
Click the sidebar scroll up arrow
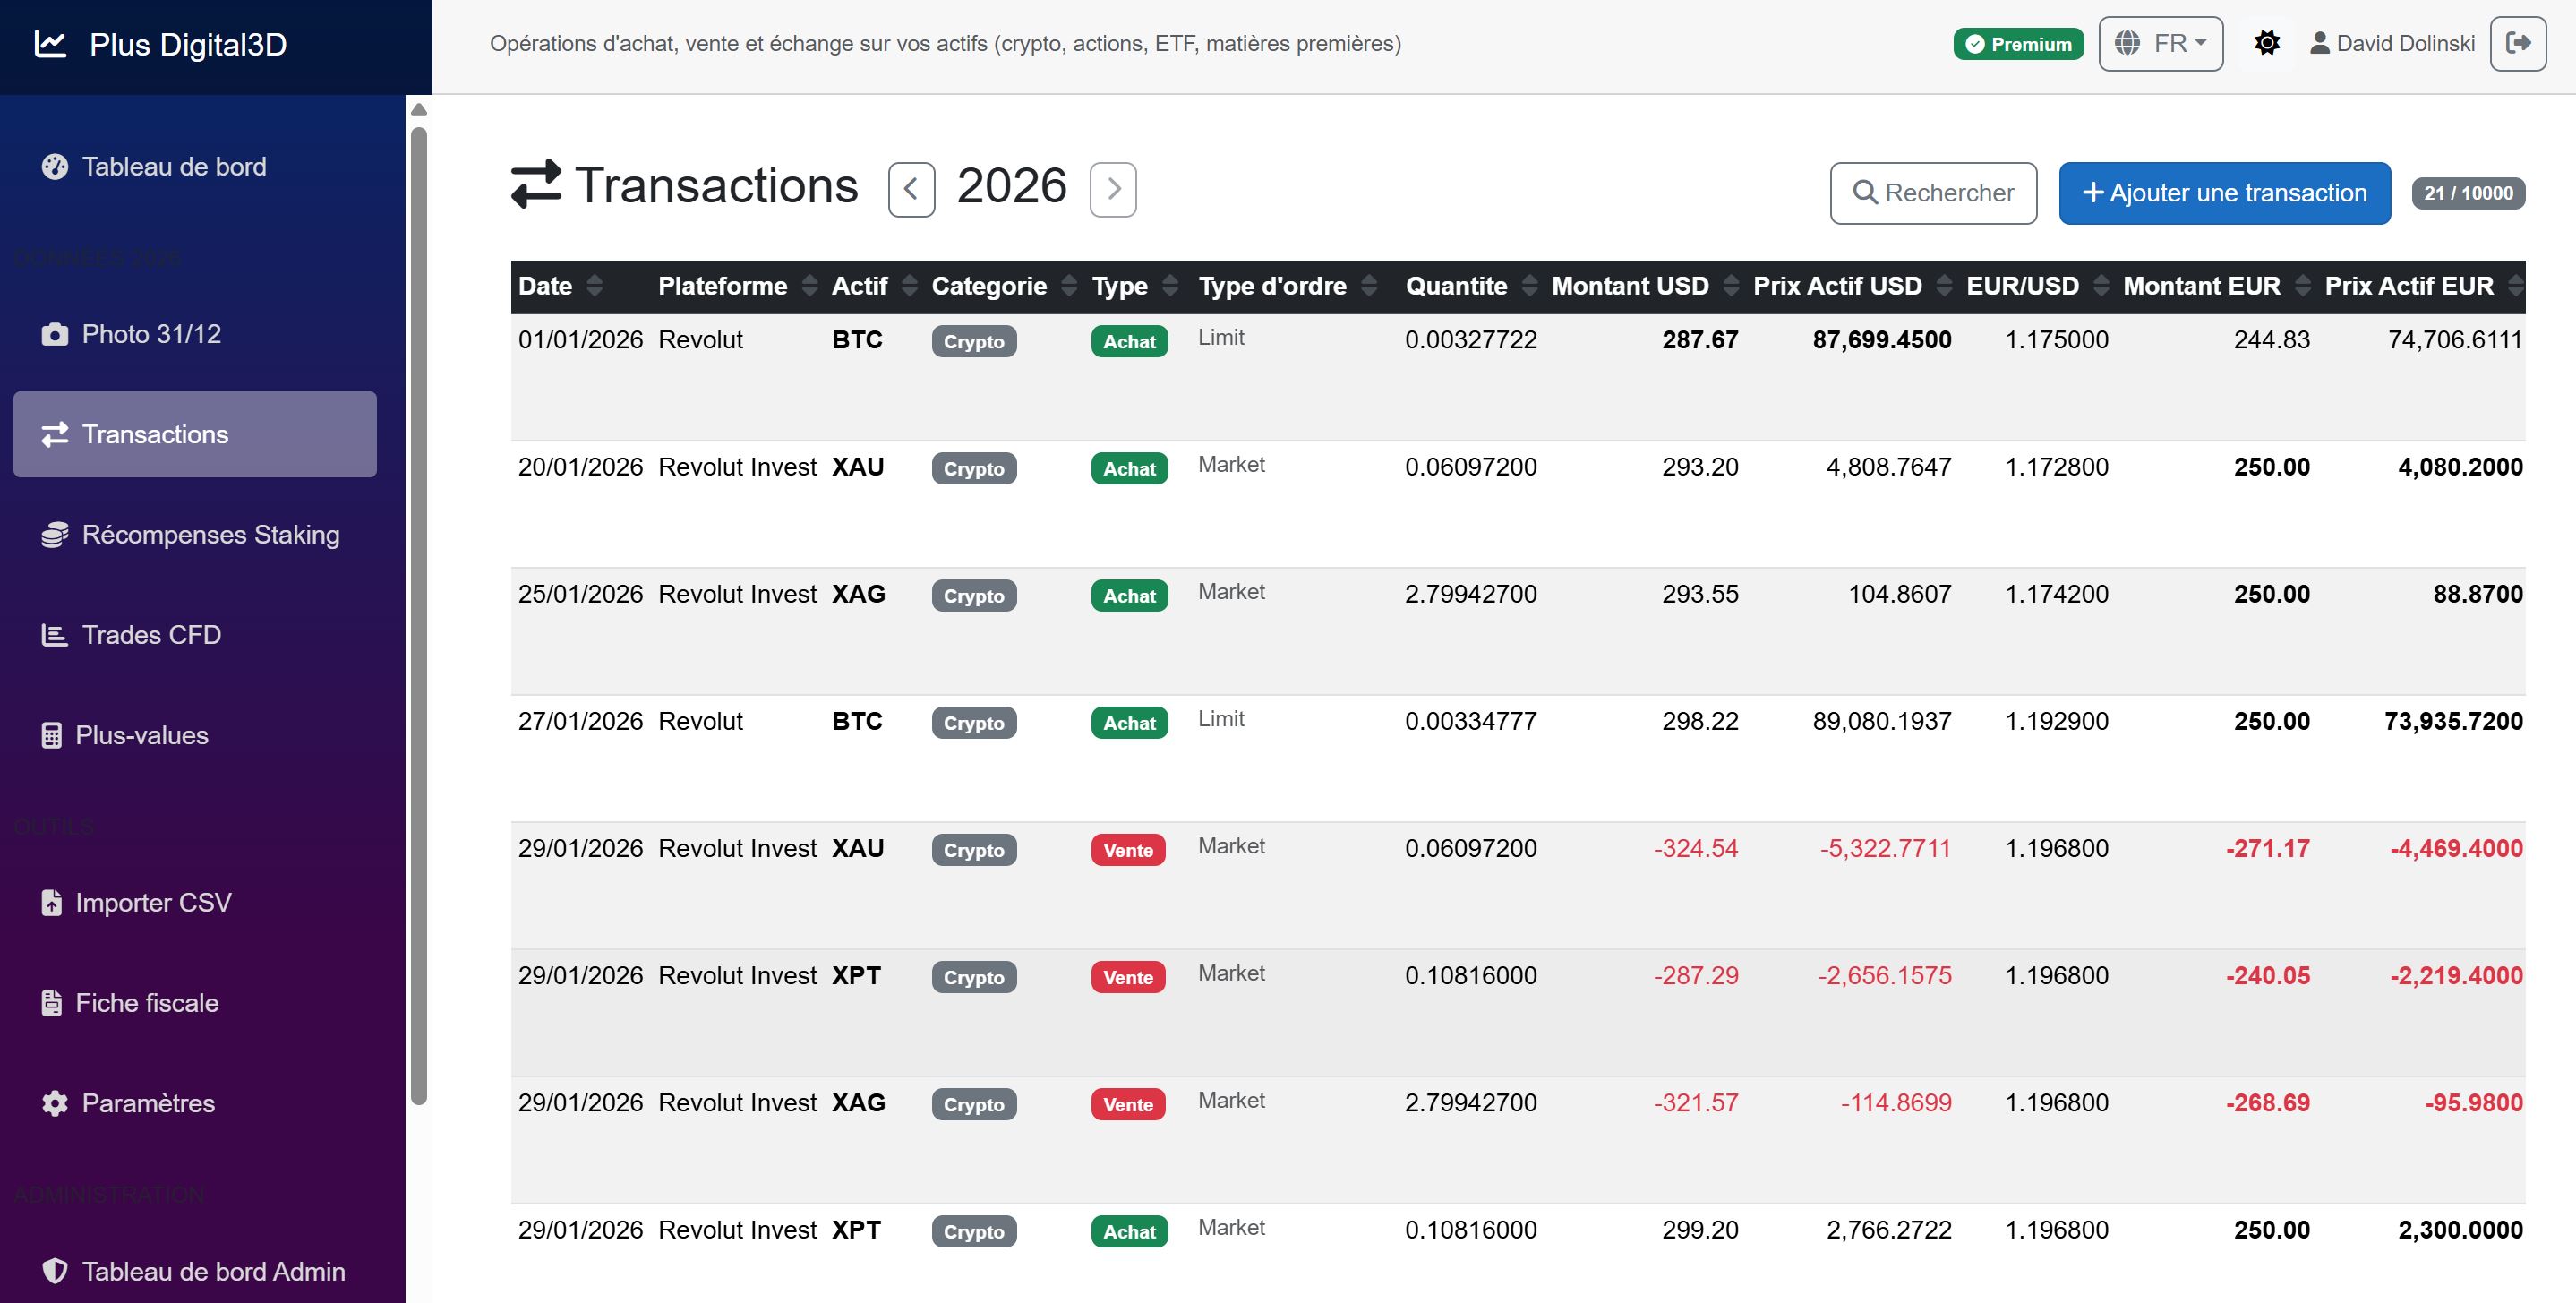[419, 109]
